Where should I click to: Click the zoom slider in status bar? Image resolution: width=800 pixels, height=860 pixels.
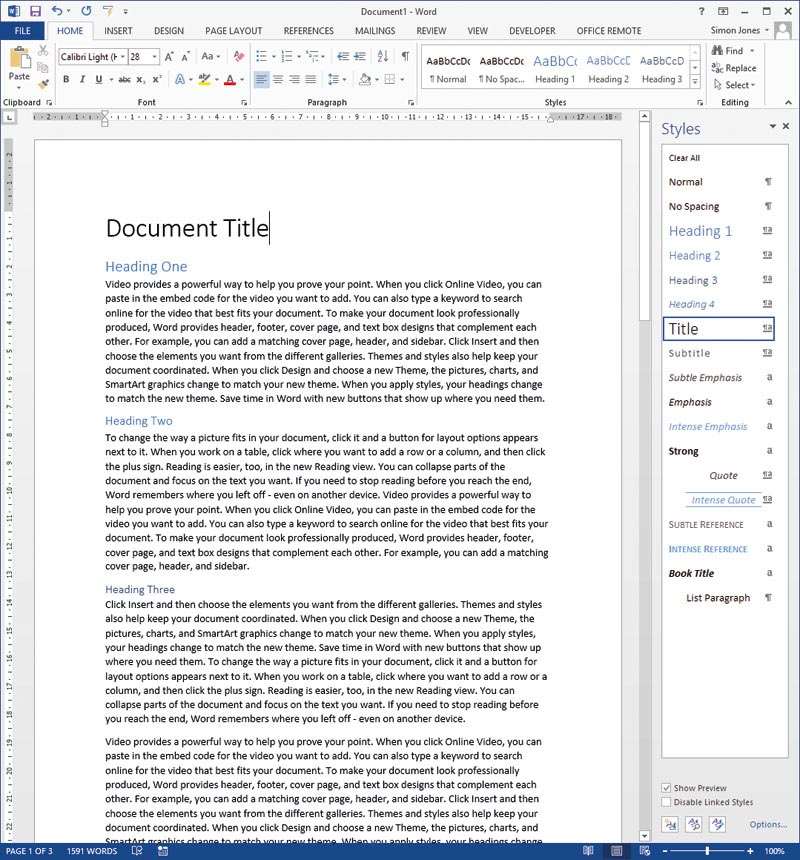[x=707, y=851]
